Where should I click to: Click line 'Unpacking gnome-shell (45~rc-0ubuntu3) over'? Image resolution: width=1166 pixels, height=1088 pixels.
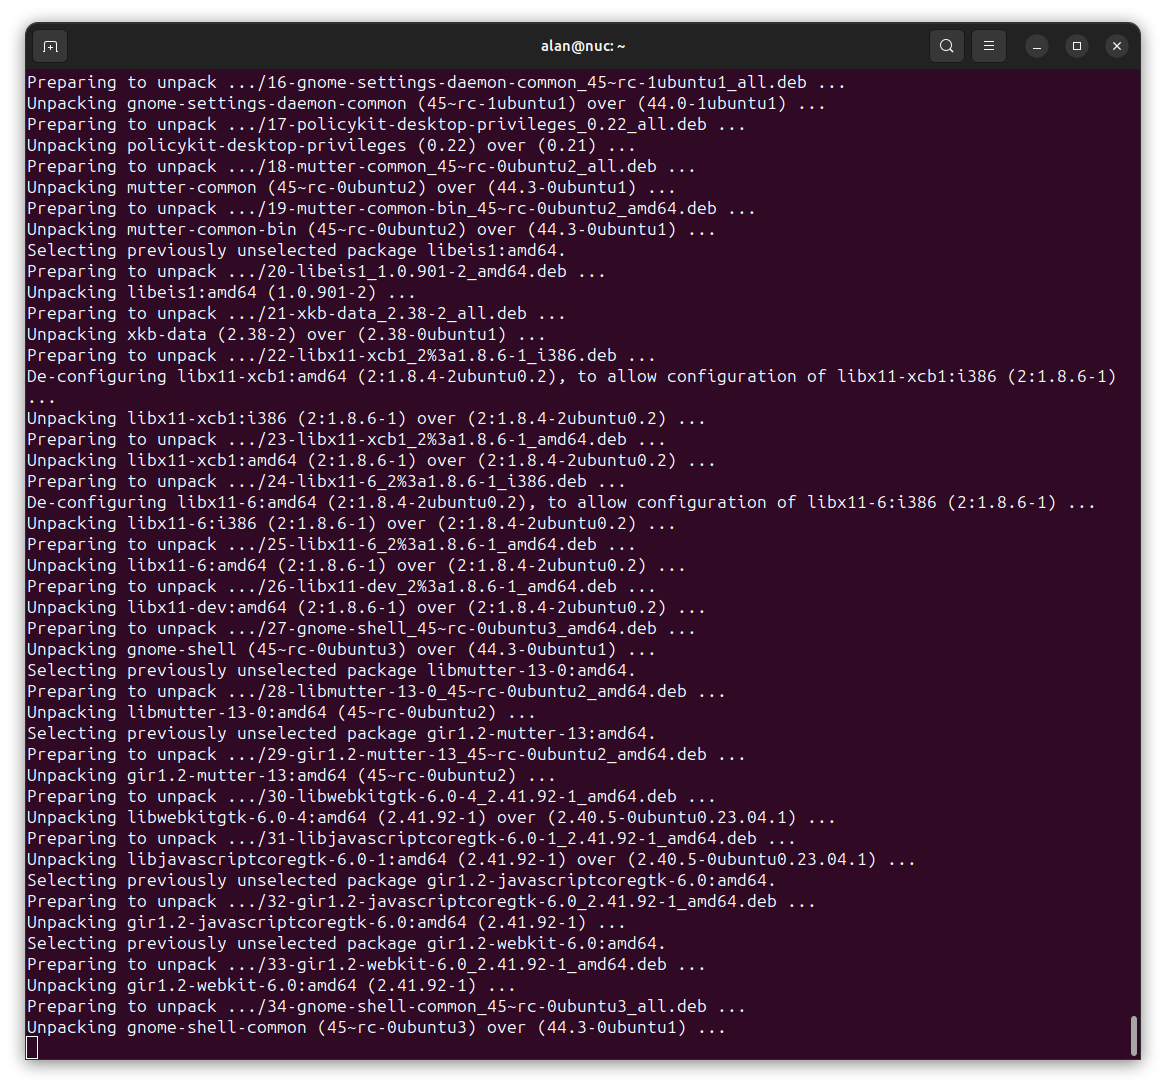pyautogui.click(x=341, y=650)
